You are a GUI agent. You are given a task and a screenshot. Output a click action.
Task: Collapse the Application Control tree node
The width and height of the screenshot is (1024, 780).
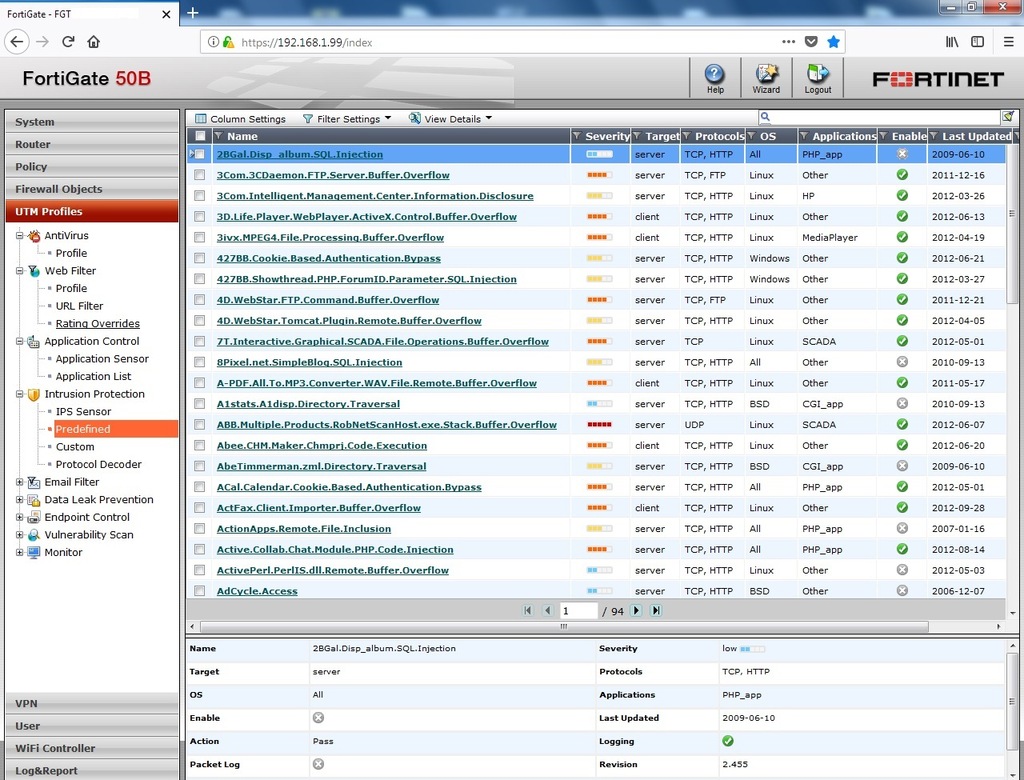20,341
